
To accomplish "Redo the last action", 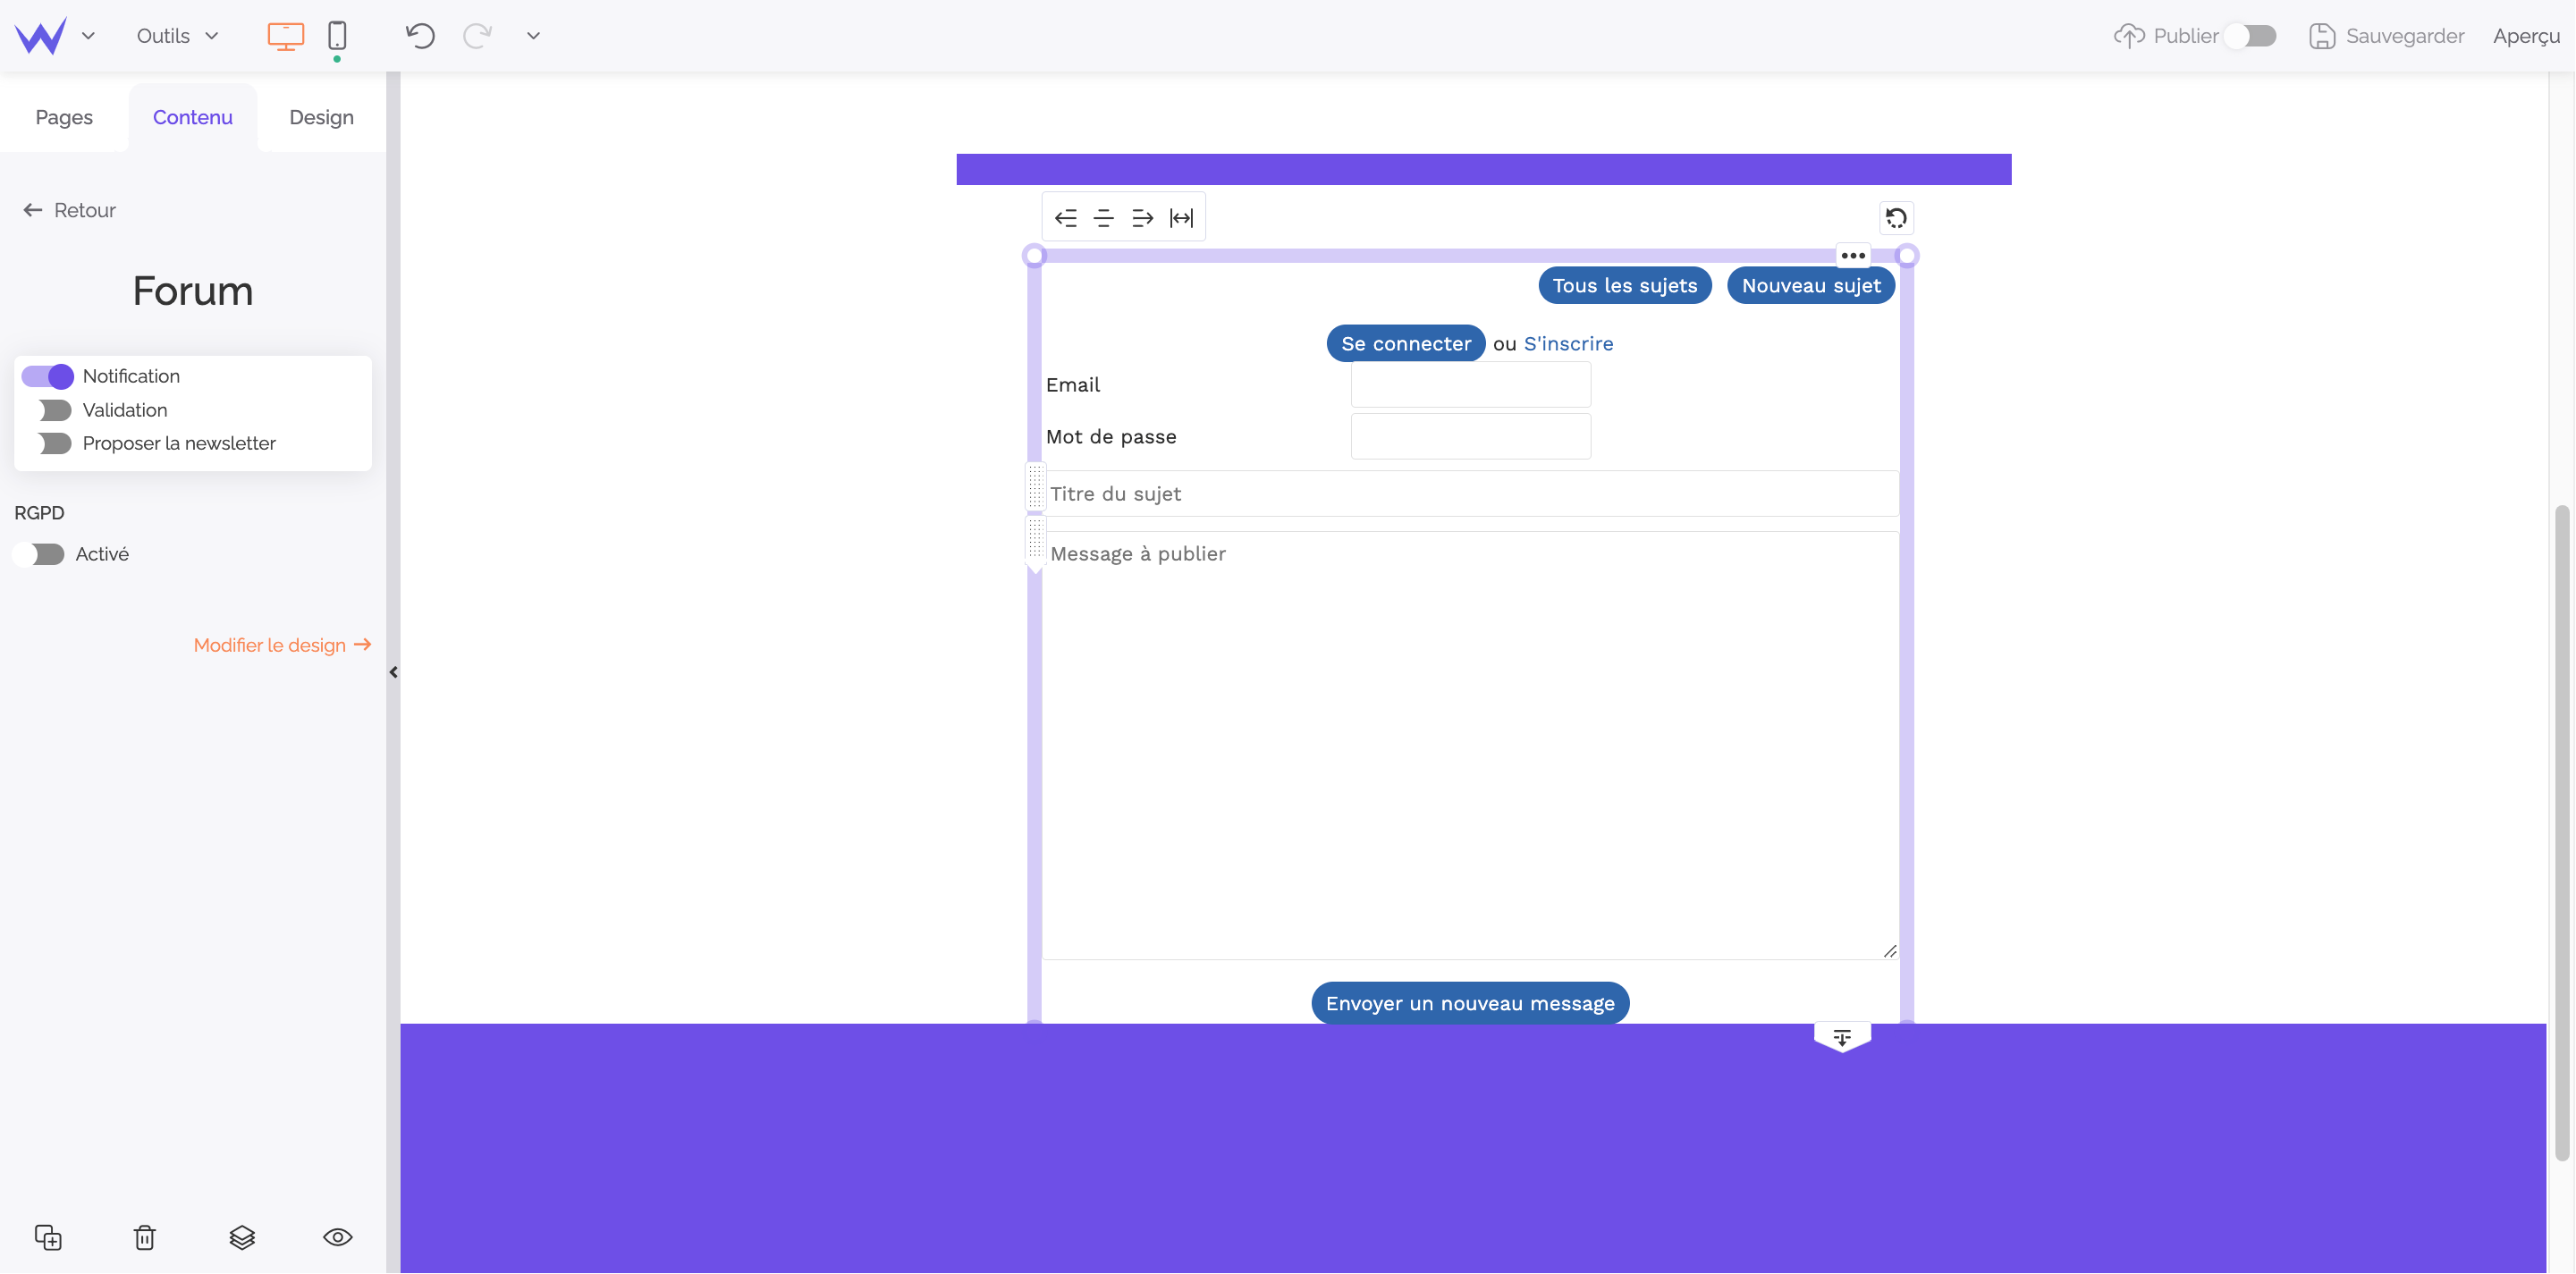I will pyautogui.click(x=477, y=36).
